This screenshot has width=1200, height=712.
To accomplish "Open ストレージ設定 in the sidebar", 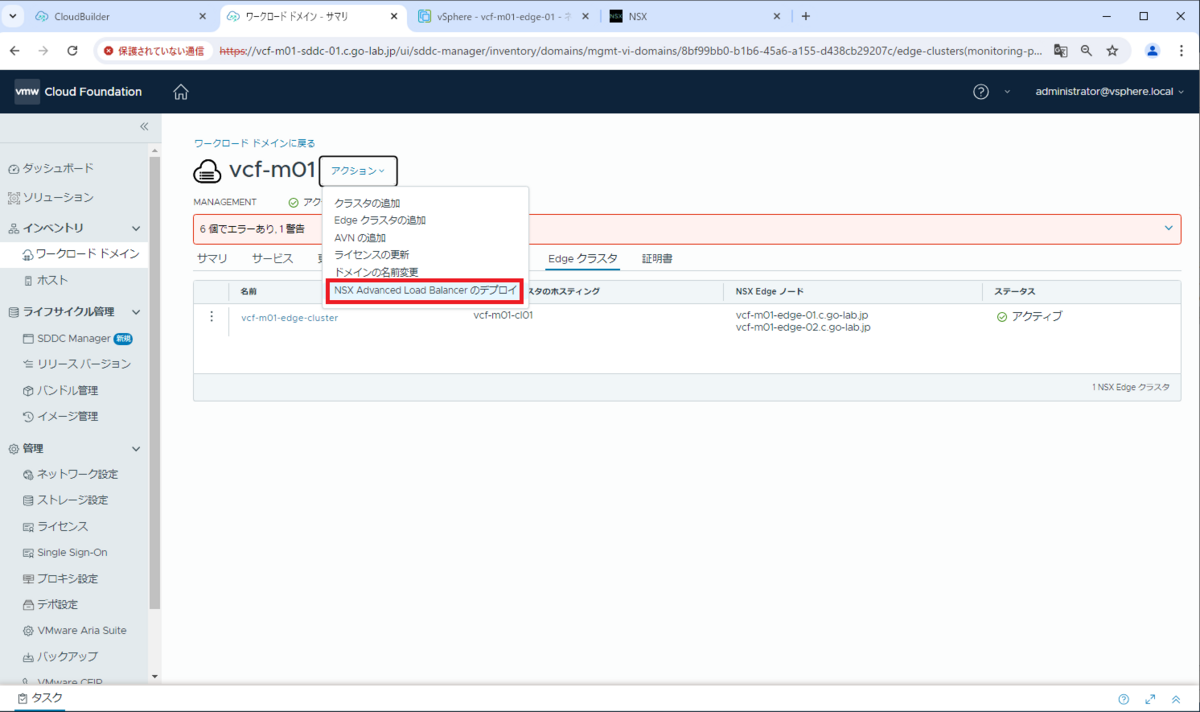I will tap(65, 500).
